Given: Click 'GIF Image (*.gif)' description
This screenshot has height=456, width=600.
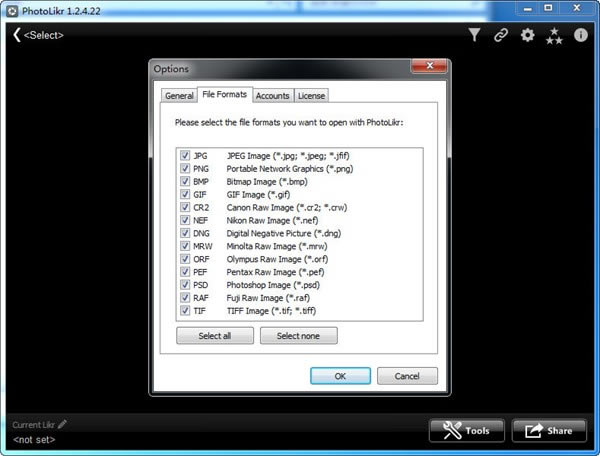Looking at the screenshot, I should coord(258,194).
